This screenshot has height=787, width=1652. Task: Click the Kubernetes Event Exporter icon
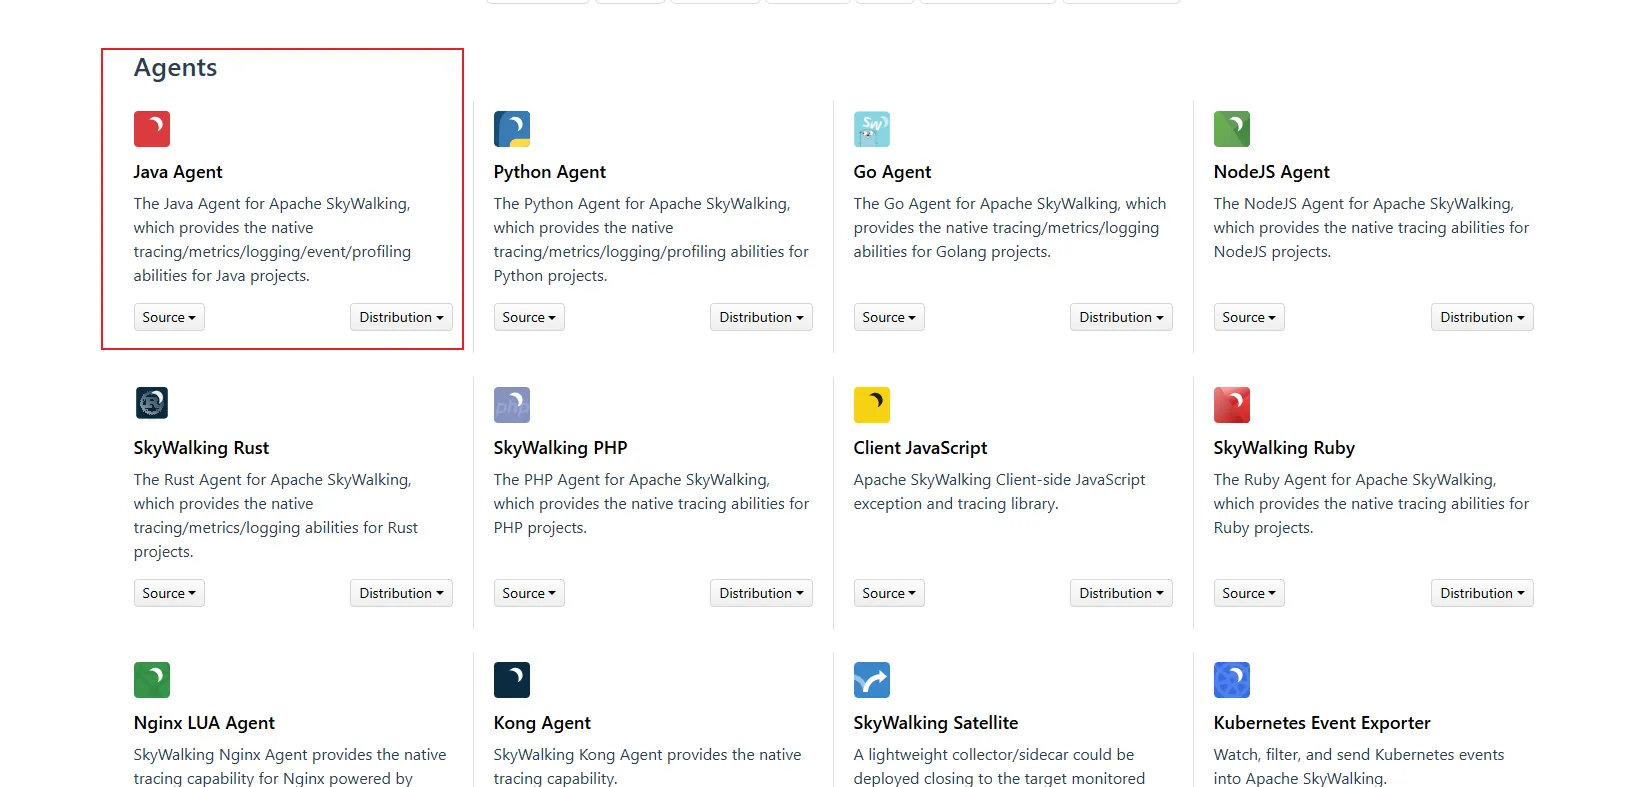click(1232, 680)
